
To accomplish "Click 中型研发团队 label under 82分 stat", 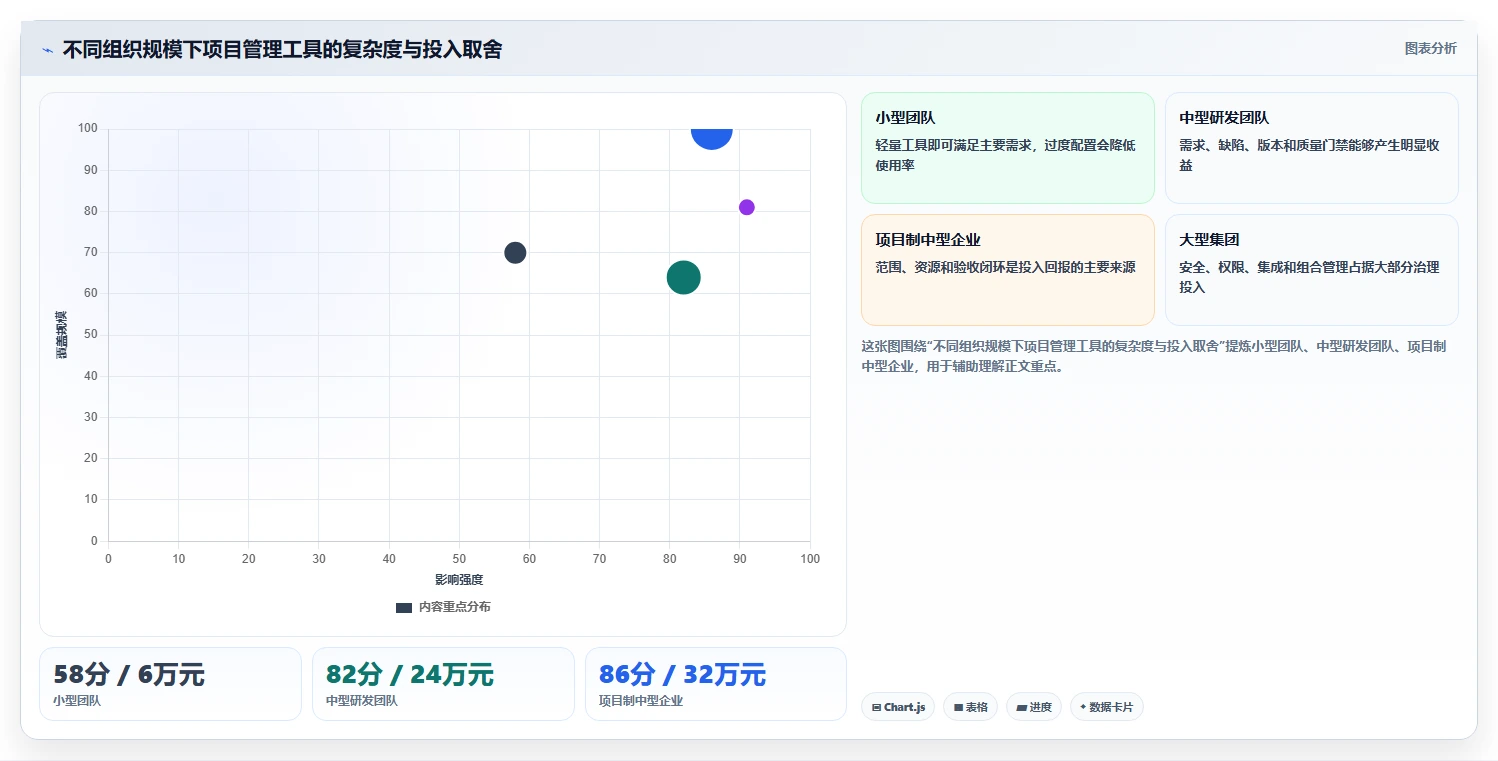I will [x=362, y=701].
